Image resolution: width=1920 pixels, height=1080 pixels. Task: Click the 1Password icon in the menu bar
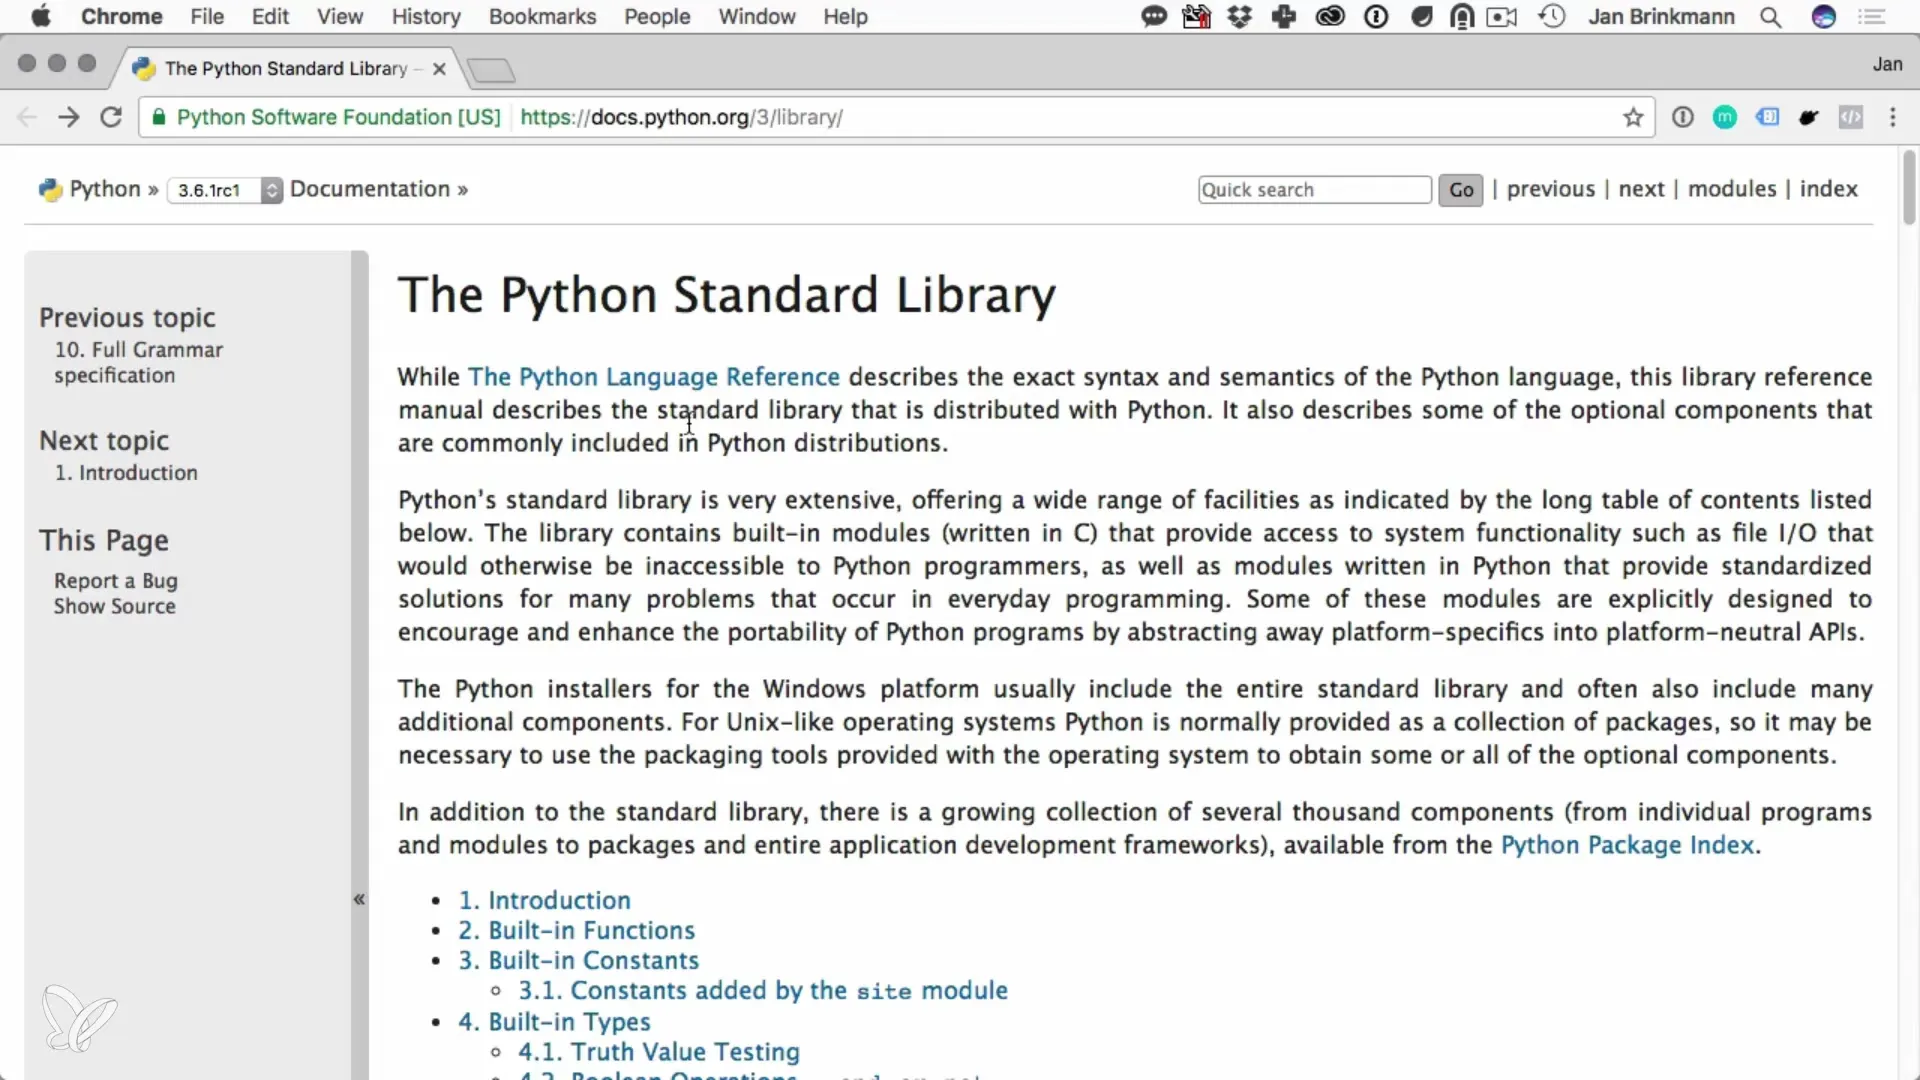pyautogui.click(x=1377, y=17)
